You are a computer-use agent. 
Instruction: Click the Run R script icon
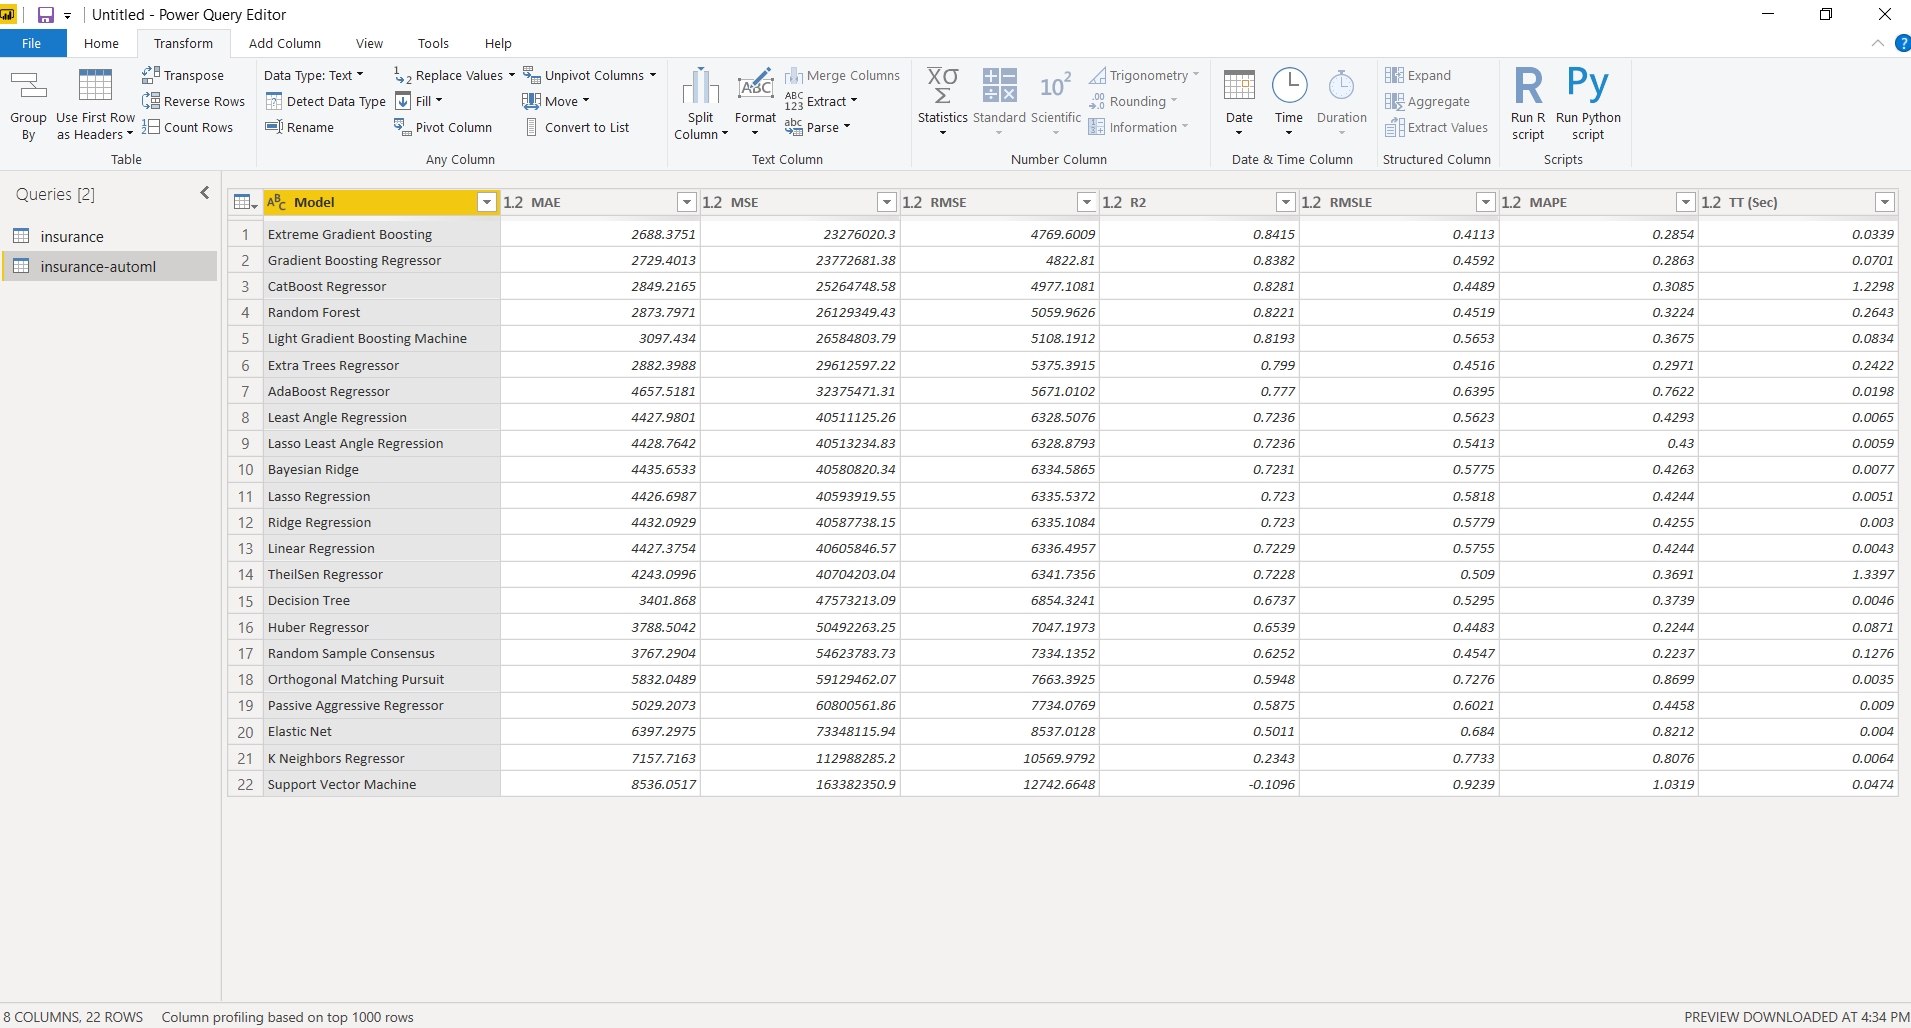point(1528,87)
